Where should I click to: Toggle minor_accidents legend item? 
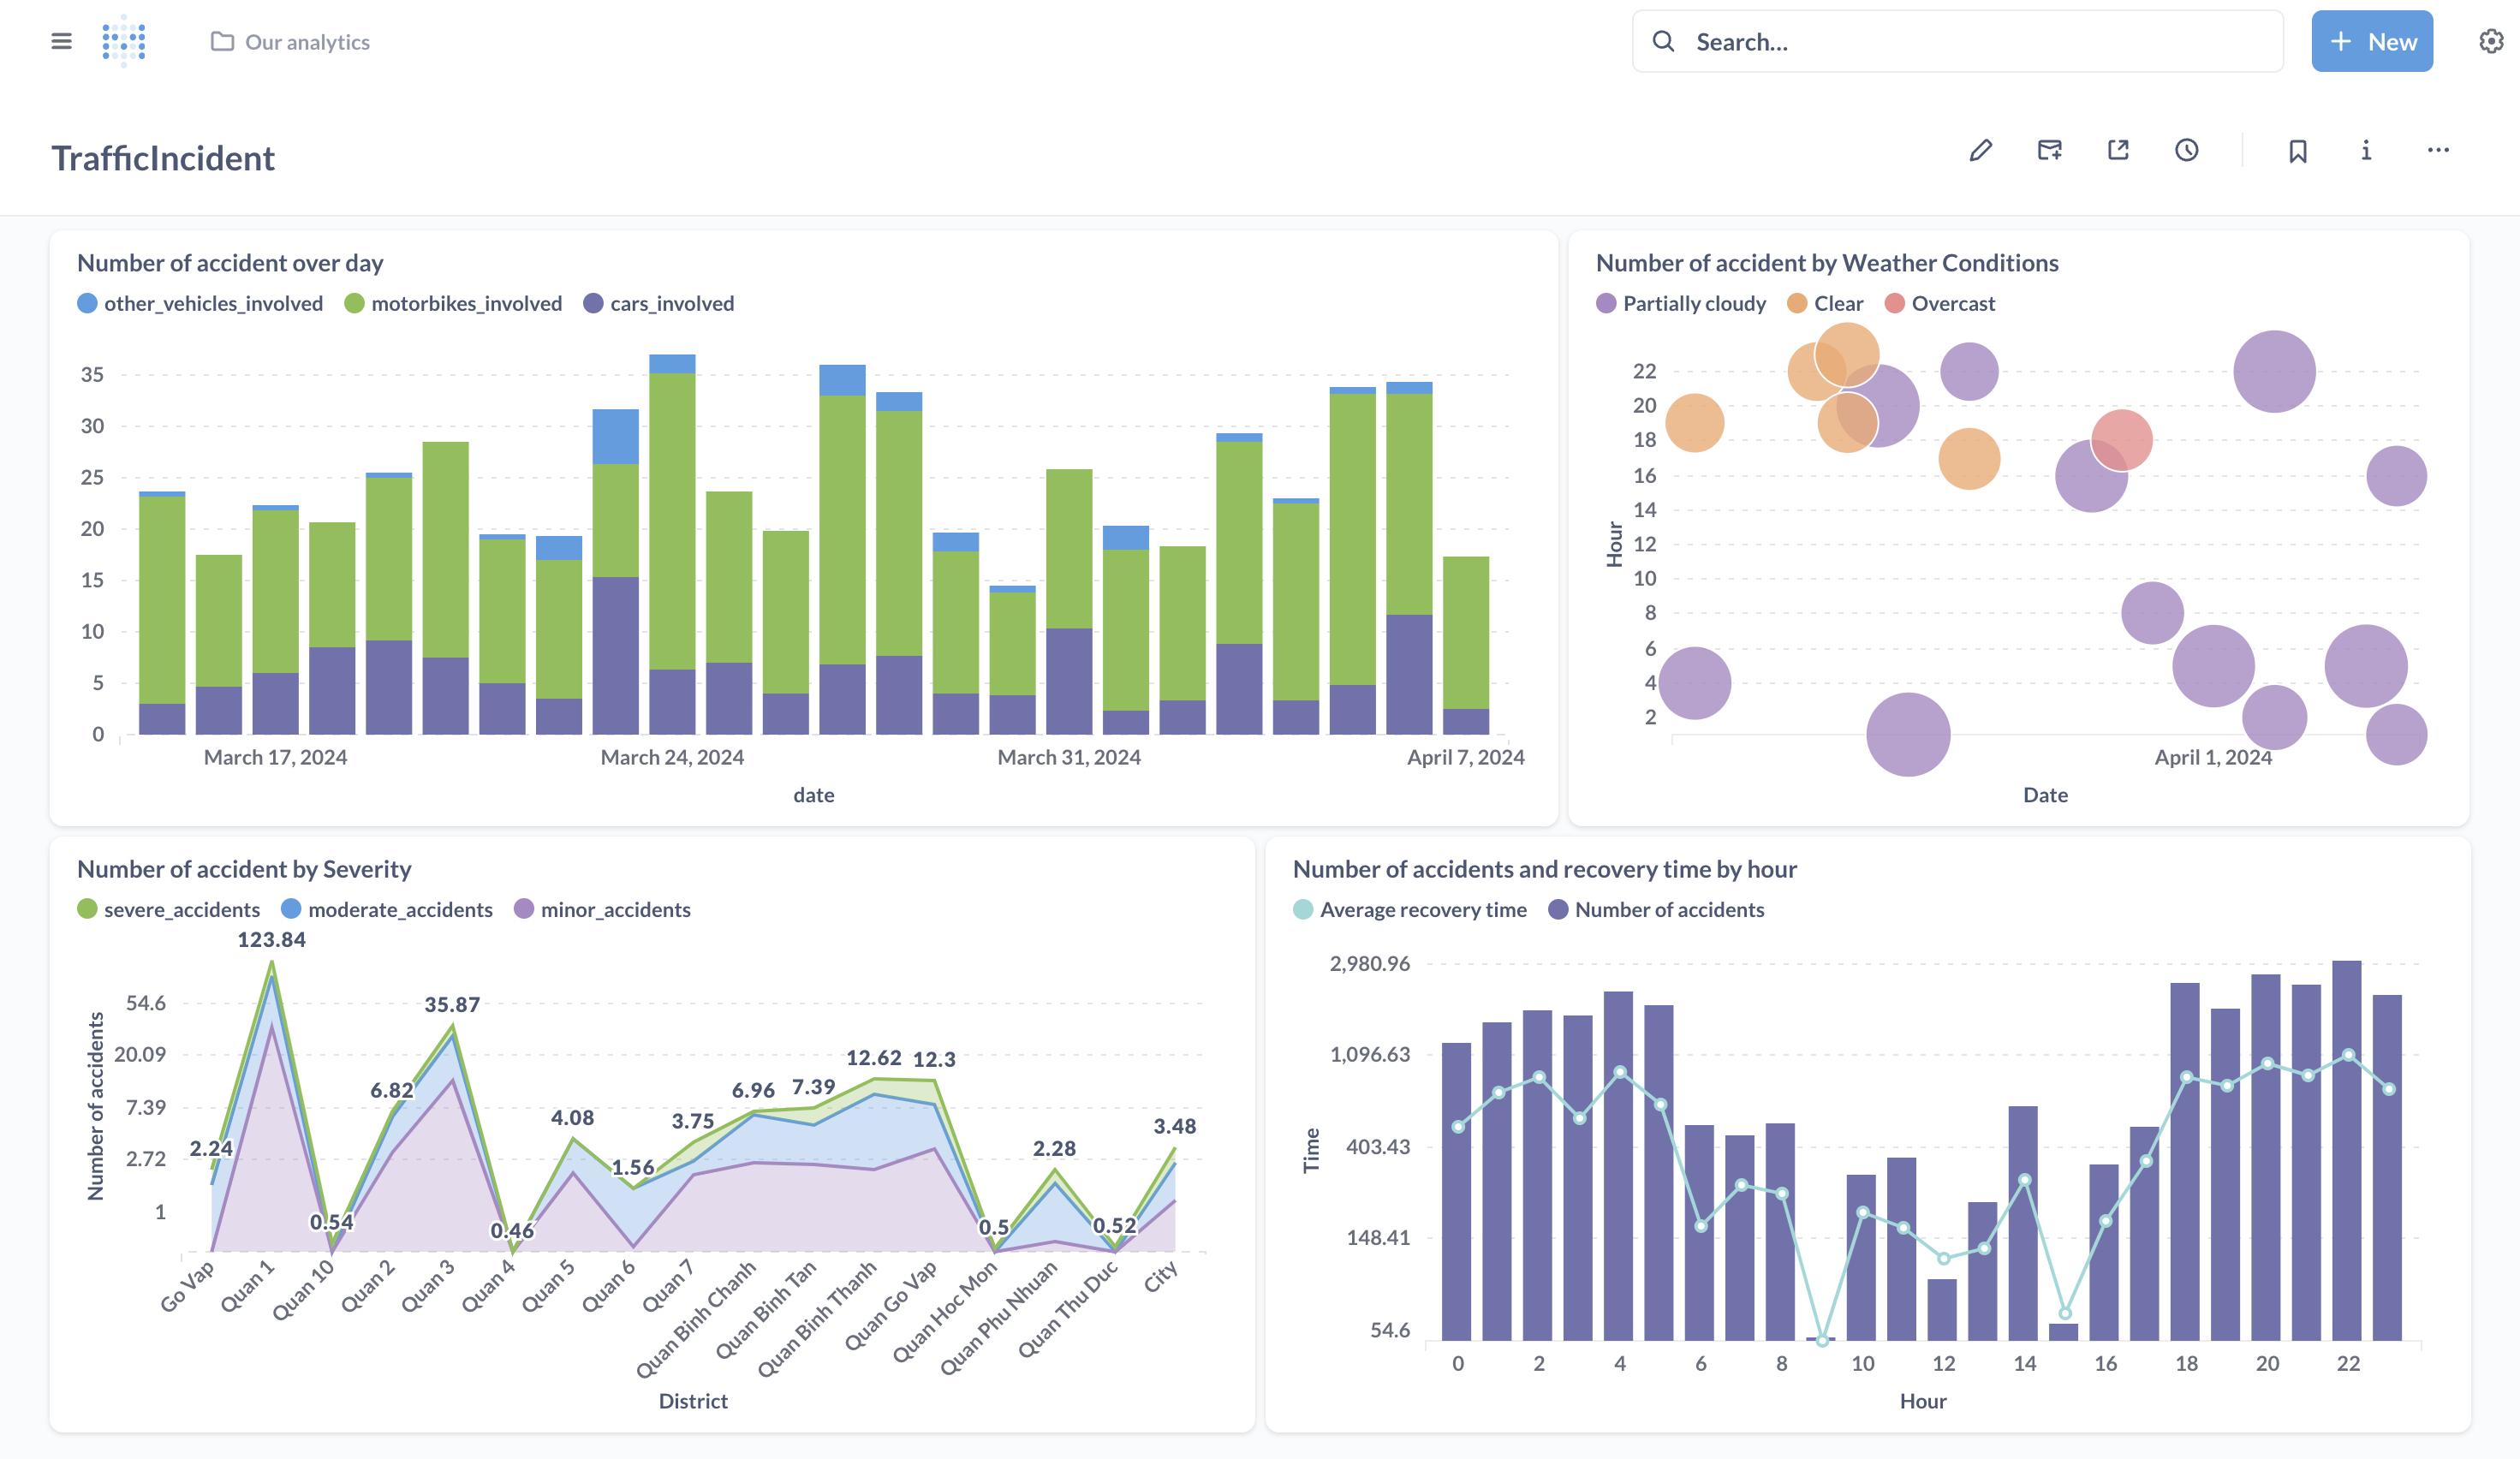[x=602, y=909]
